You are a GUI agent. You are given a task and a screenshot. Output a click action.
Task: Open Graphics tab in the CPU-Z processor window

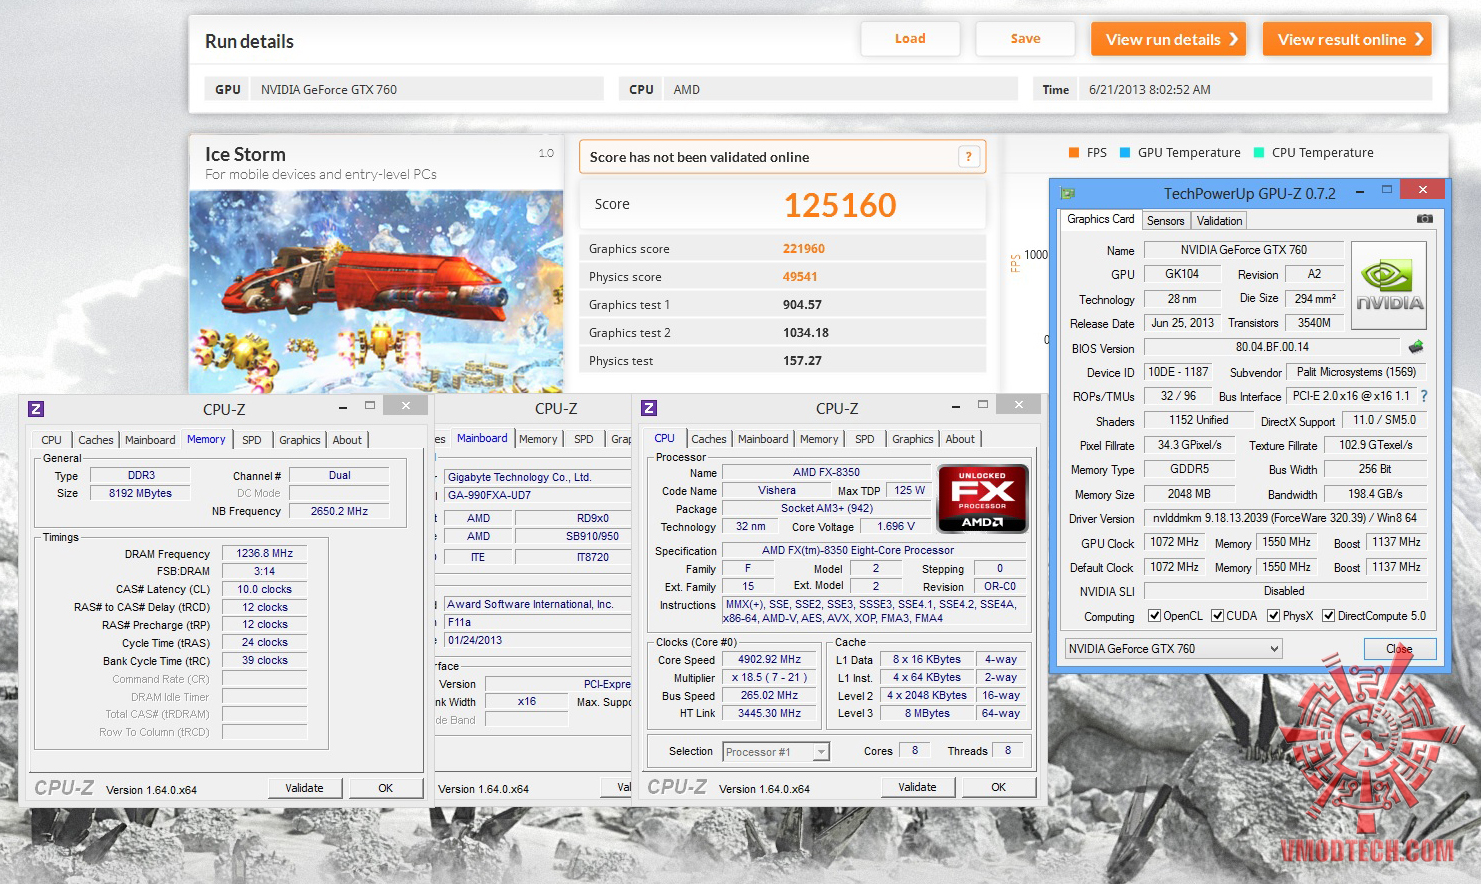click(x=913, y=439)
